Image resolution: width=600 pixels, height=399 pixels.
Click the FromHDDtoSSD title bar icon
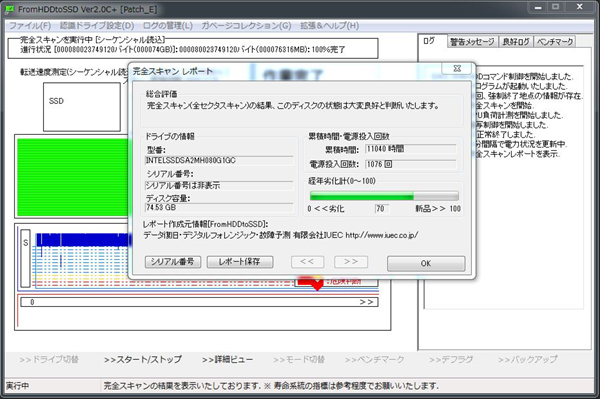pos(10,10)
